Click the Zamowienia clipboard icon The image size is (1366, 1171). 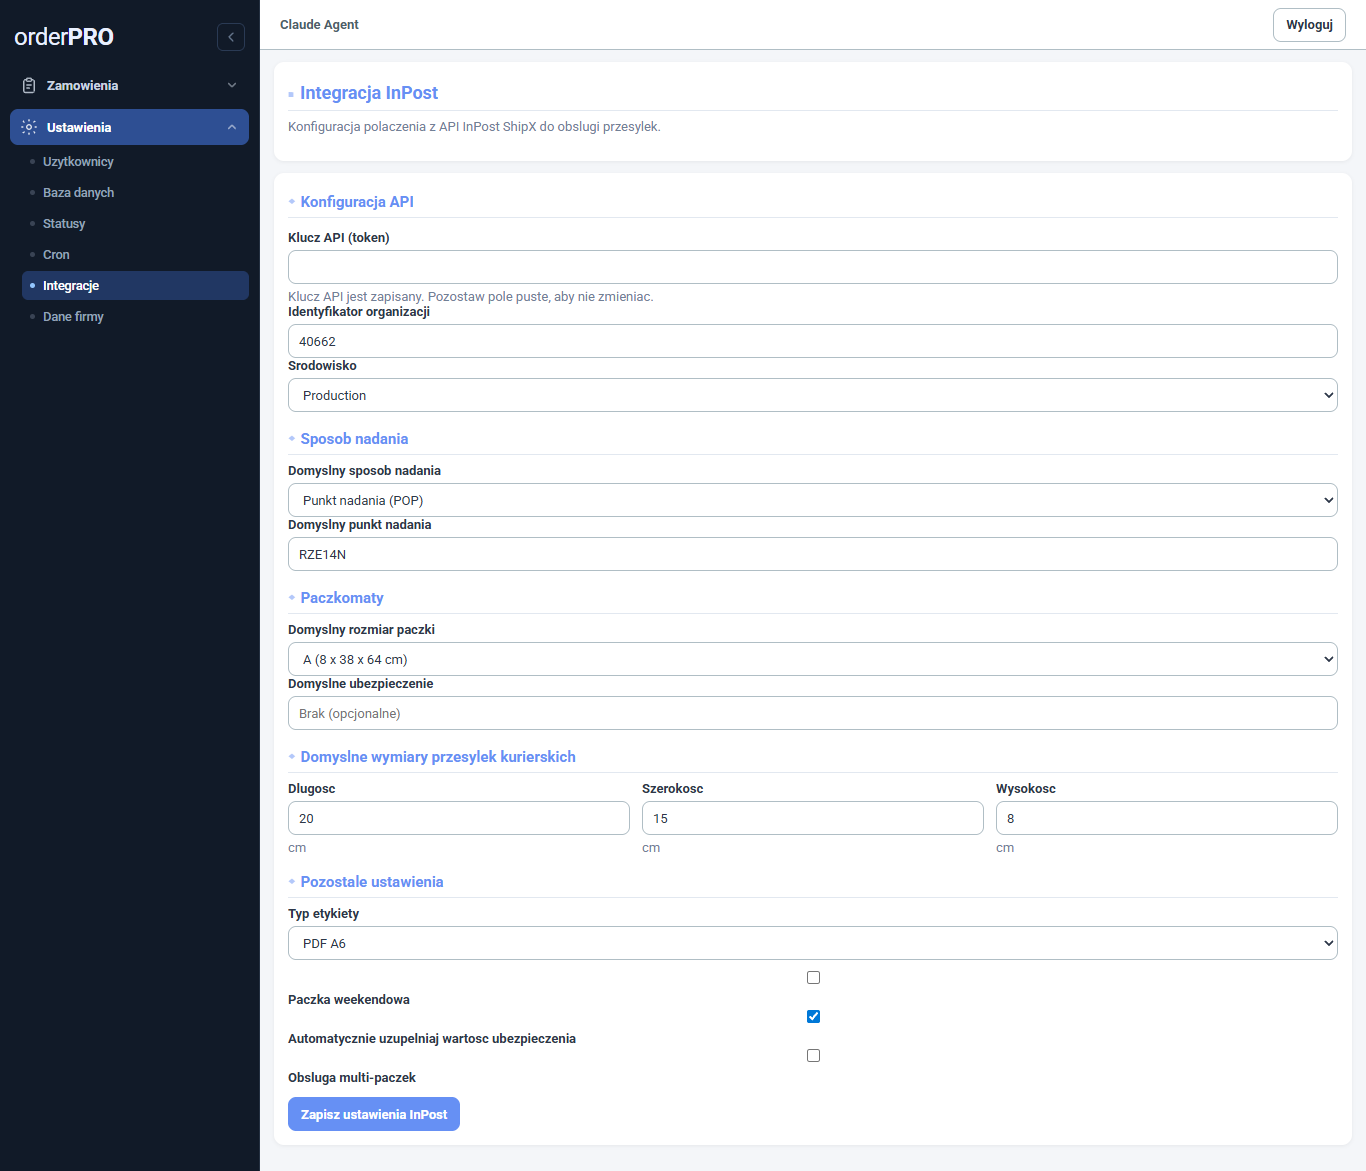click(x=29, y=86)
